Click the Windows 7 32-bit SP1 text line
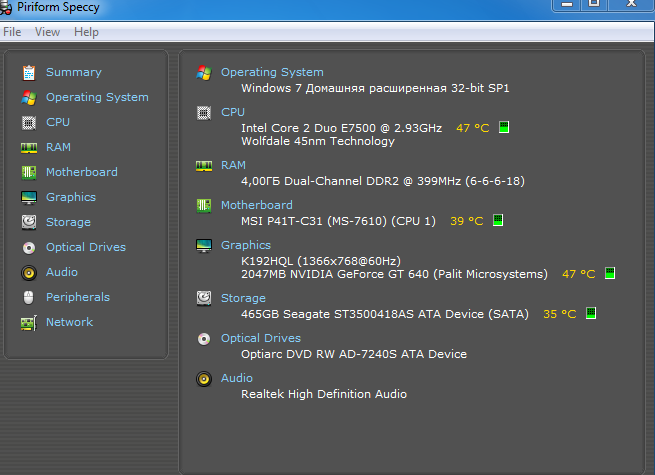The height and width of the screenshot is (475, 655). tap(375, 88)
